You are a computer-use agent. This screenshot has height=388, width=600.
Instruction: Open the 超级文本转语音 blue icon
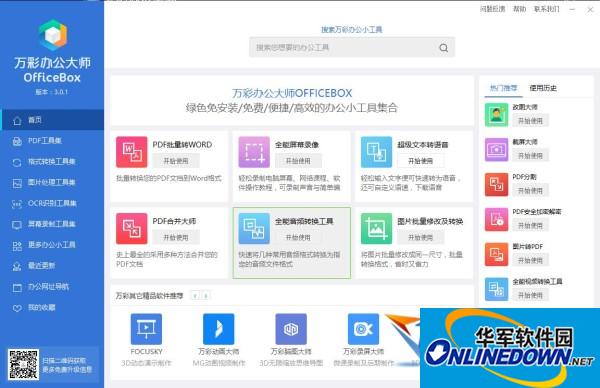(x=377, y=152)
